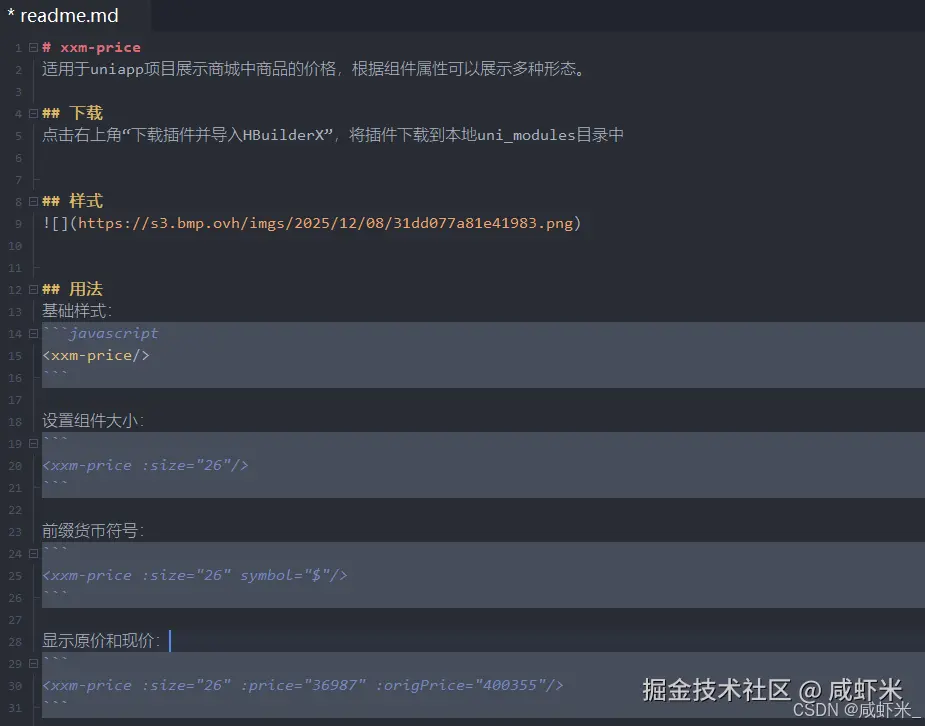Collapse the "## 下载" section fold marker

(x=31, y=112)
